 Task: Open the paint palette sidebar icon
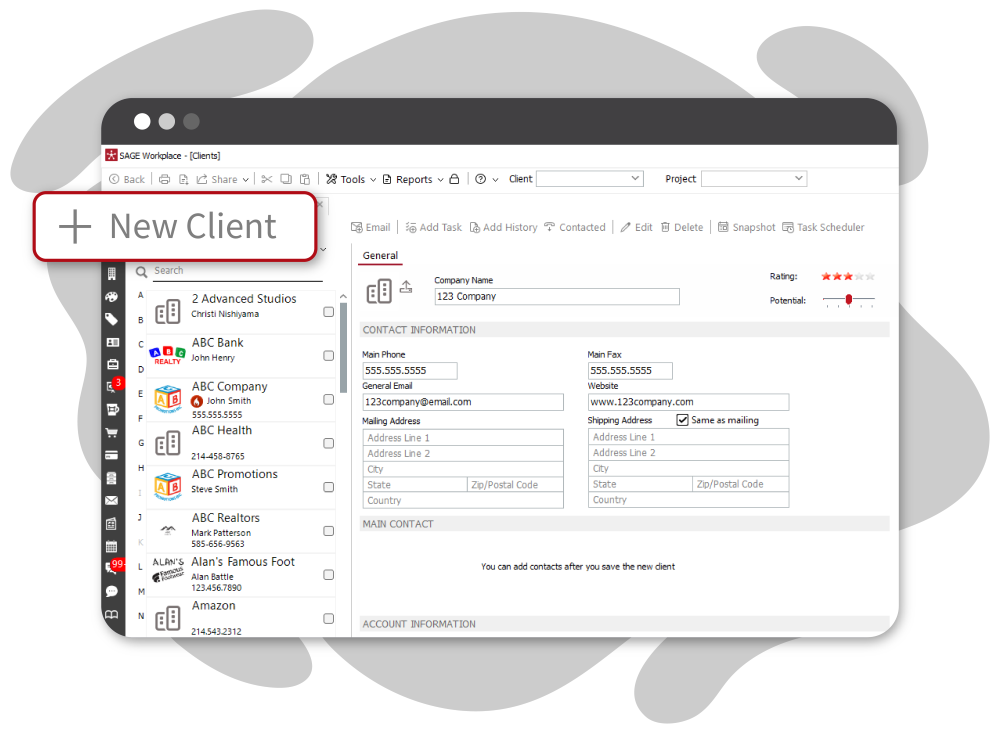tap(112, 297)
